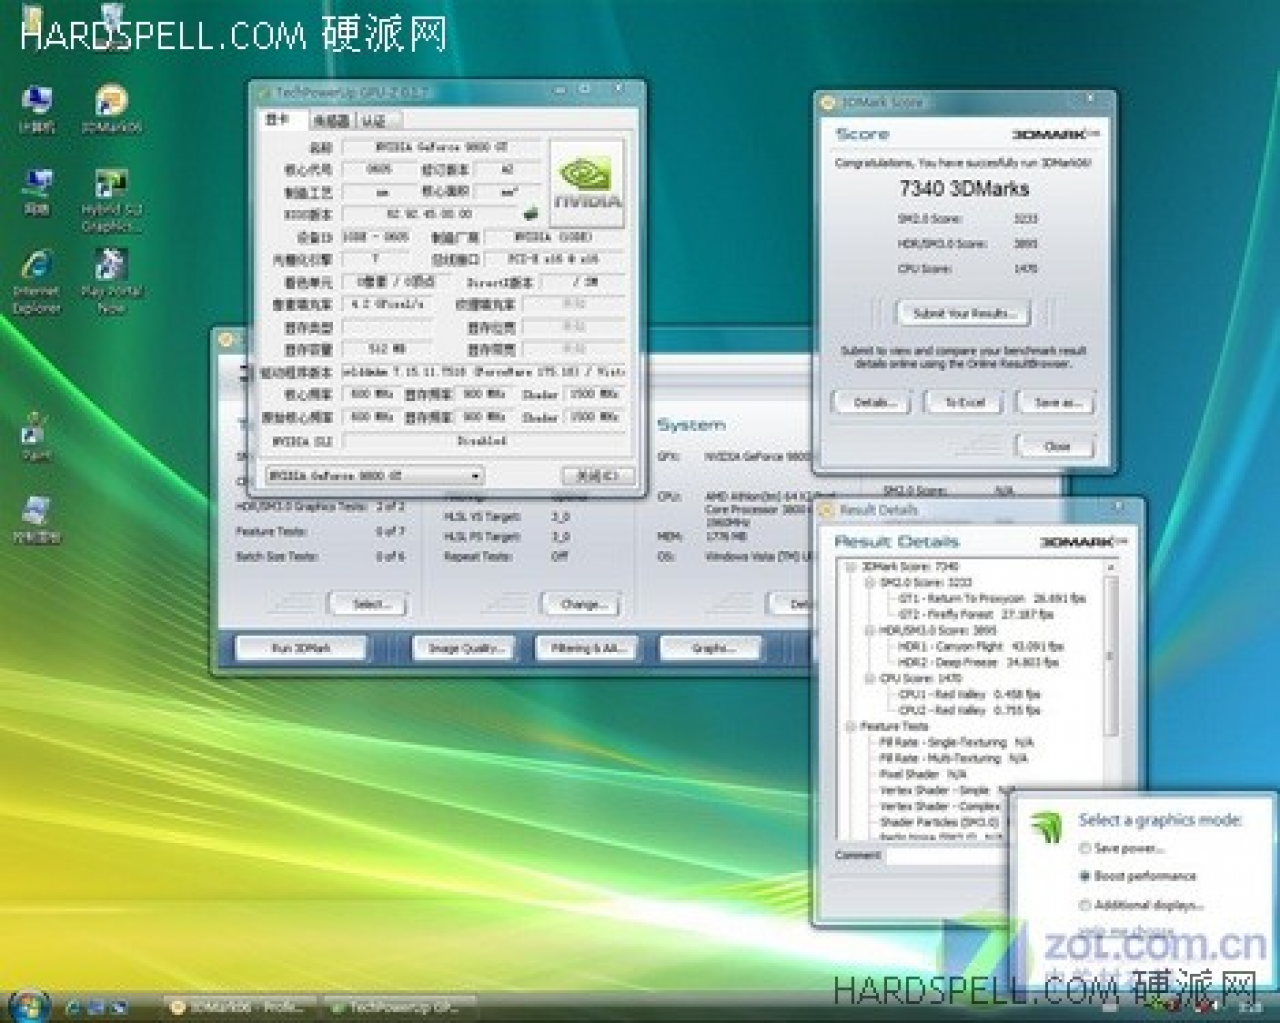Screen dimensions: 1280x1023
Task: Select CPU2 - Red Valley row
Action: pos(969,711)
